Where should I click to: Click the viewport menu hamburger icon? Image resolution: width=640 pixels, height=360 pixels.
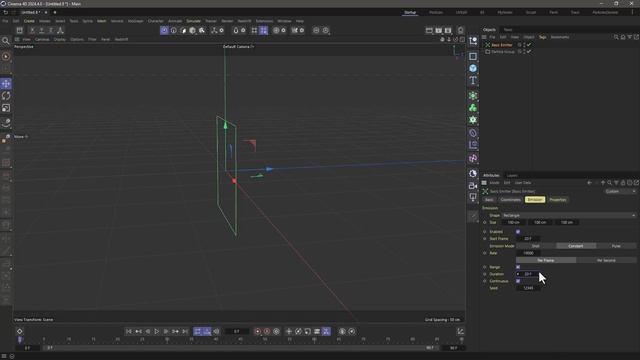(x=17, y=39)
